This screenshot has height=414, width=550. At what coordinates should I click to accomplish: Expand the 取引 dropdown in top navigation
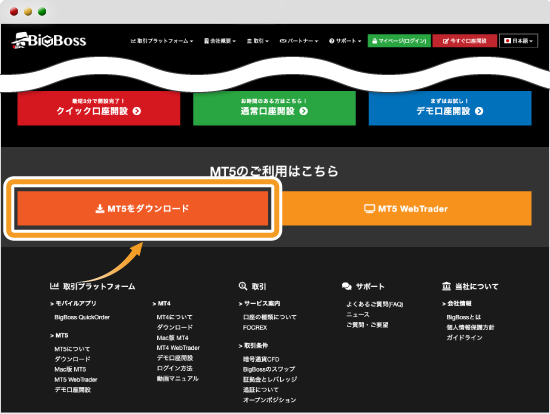tap(258, 41)
